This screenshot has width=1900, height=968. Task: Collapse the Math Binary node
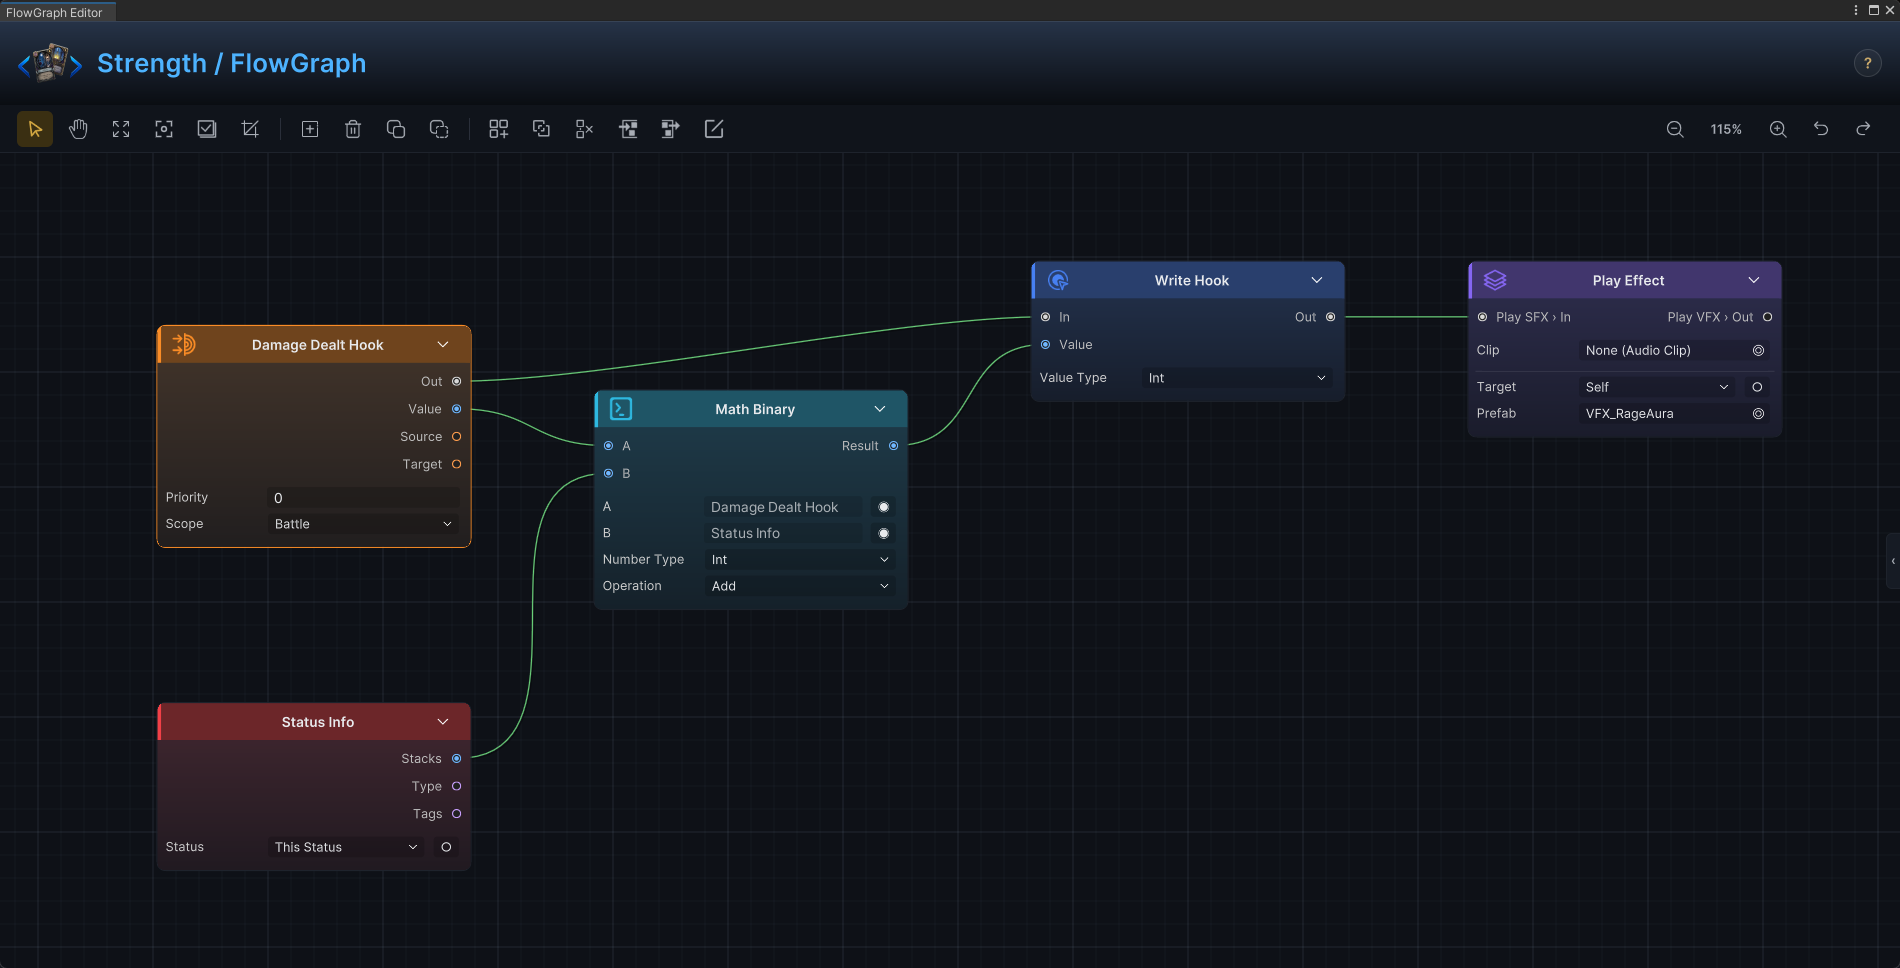[x=880, y=409]
